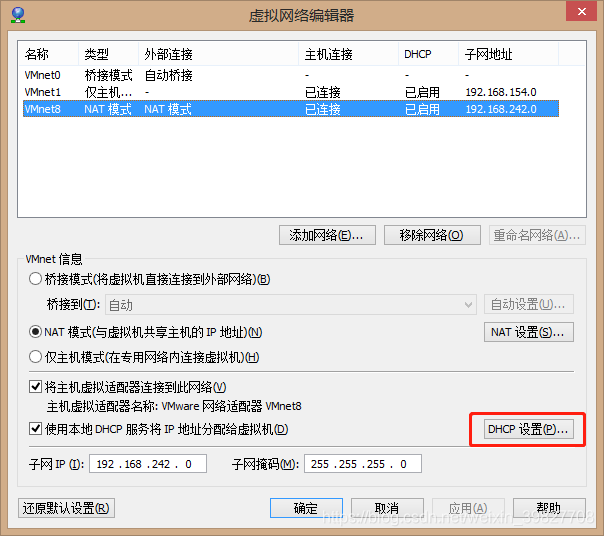
Task: Click the 子网地址 column header
Action: click(x=508, y=54)
